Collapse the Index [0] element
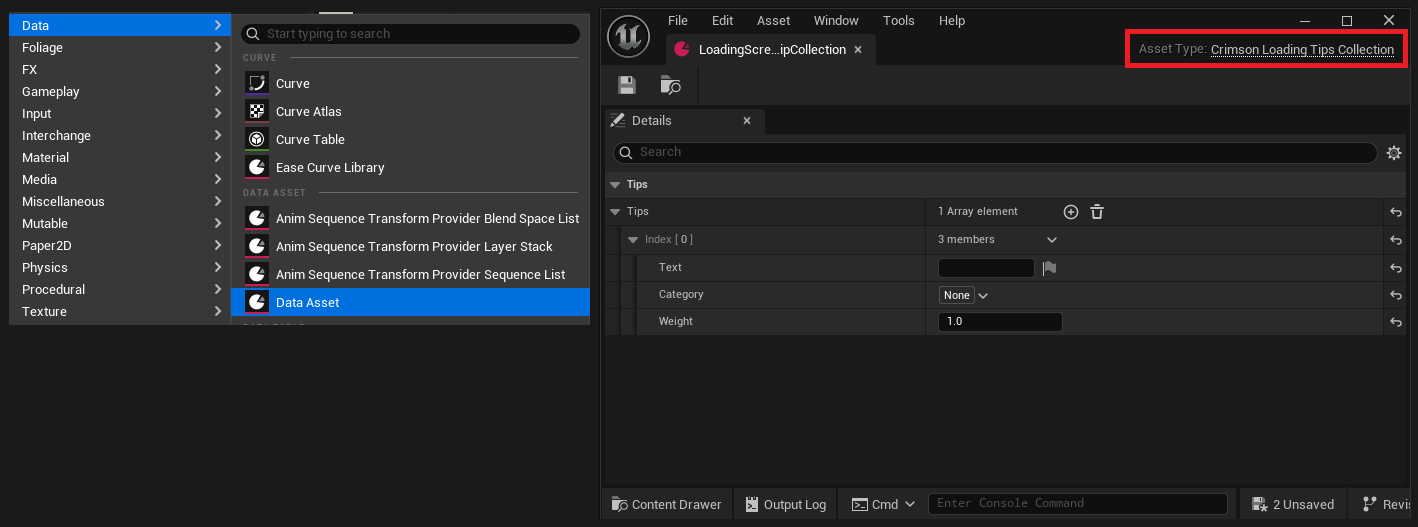 [634, 240]
